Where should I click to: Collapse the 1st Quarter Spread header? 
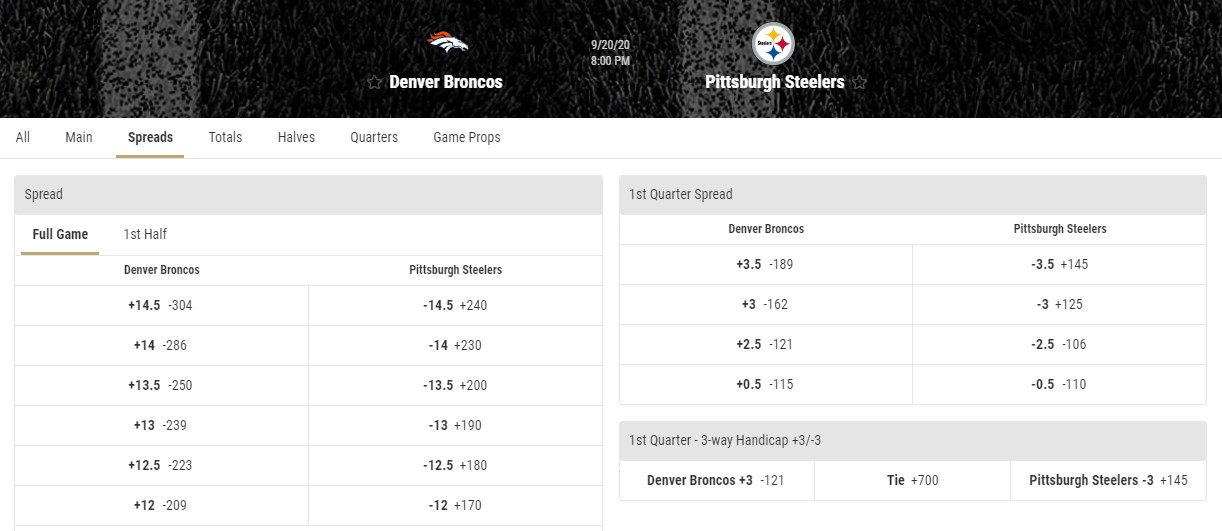point(913,194)
